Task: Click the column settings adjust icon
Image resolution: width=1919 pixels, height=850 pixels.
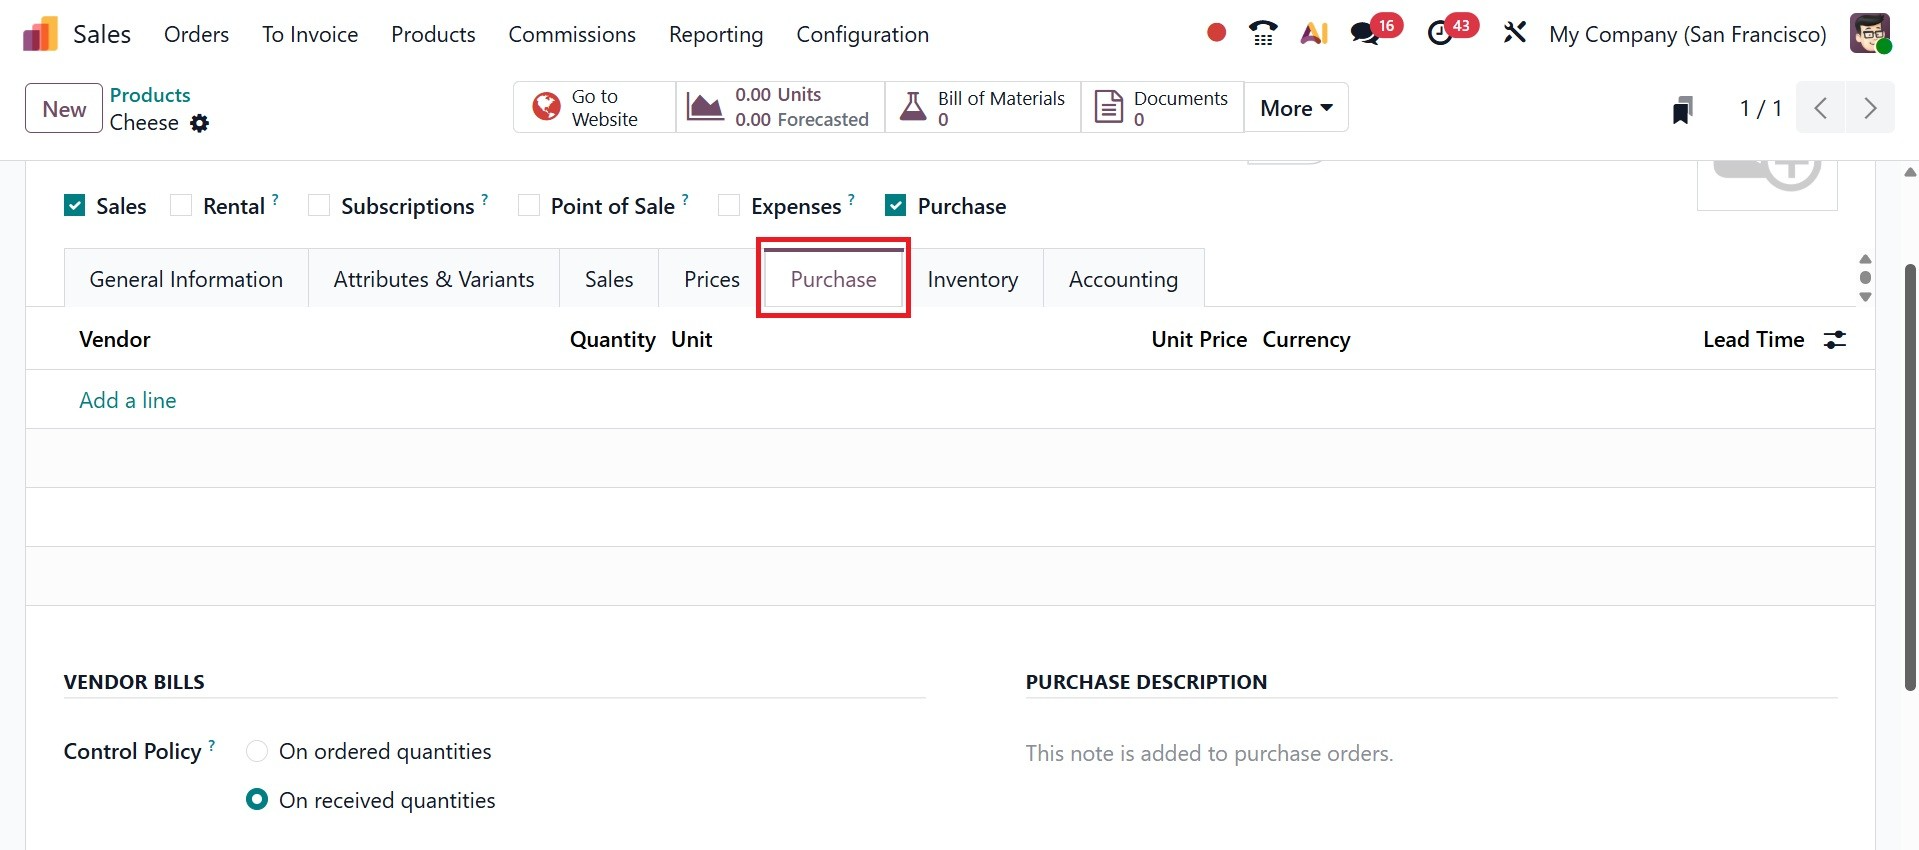Action: click(1835, 340)
